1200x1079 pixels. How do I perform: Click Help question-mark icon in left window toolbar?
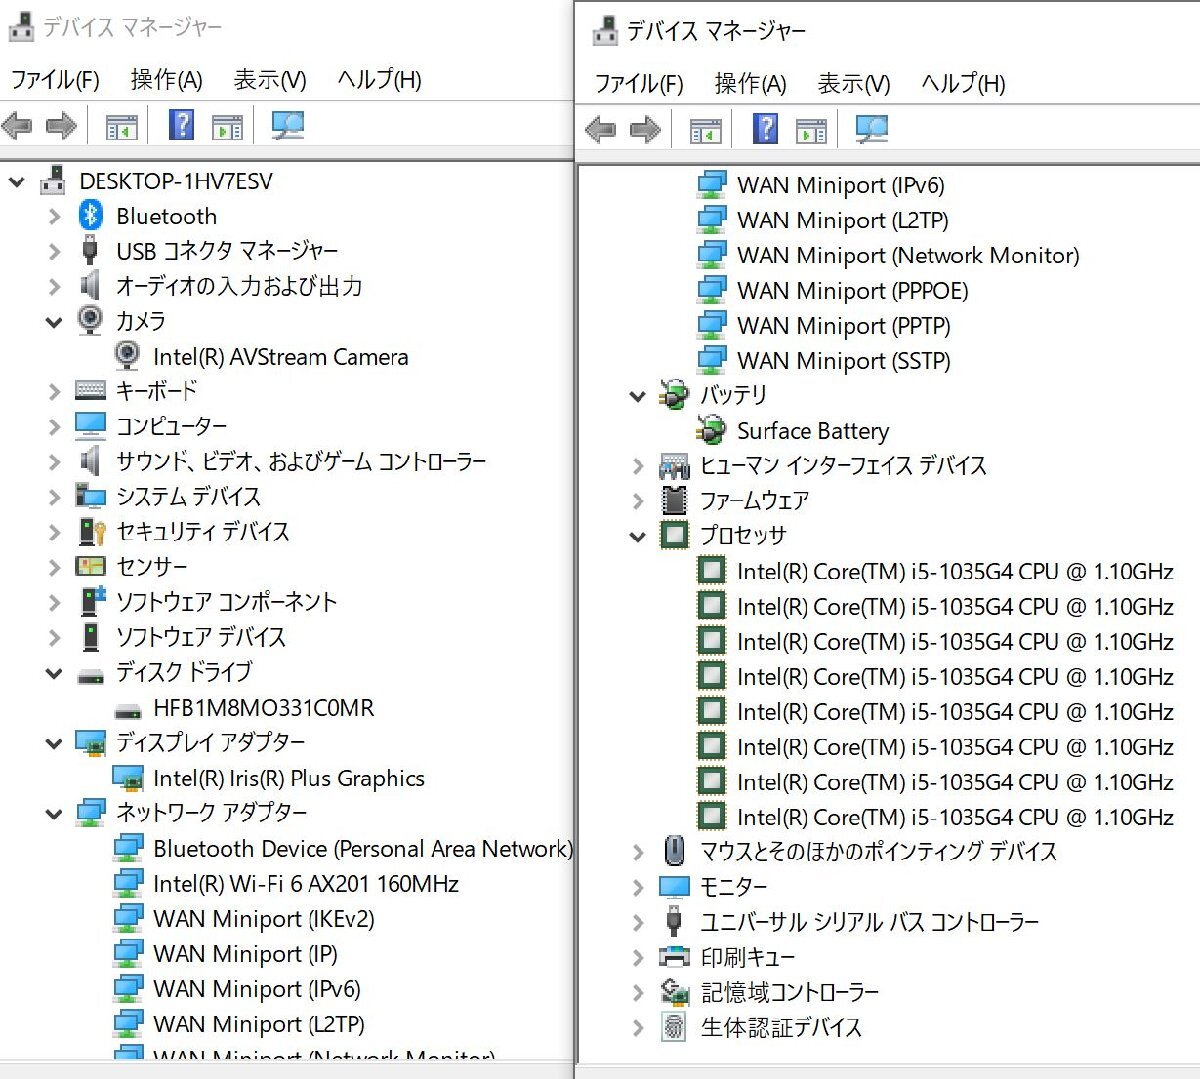click(x=182, y=125)
